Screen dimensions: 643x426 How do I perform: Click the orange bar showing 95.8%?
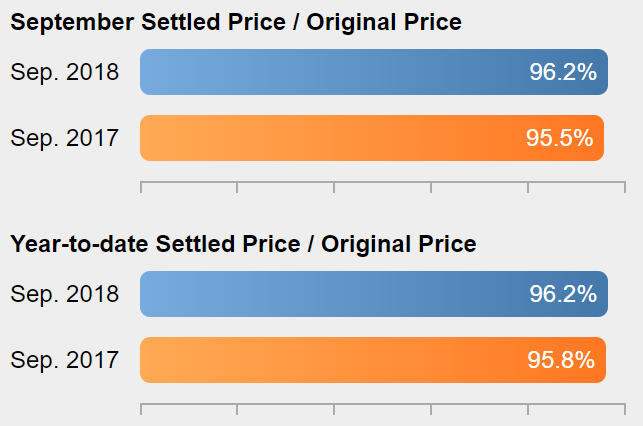coord(373,360)
